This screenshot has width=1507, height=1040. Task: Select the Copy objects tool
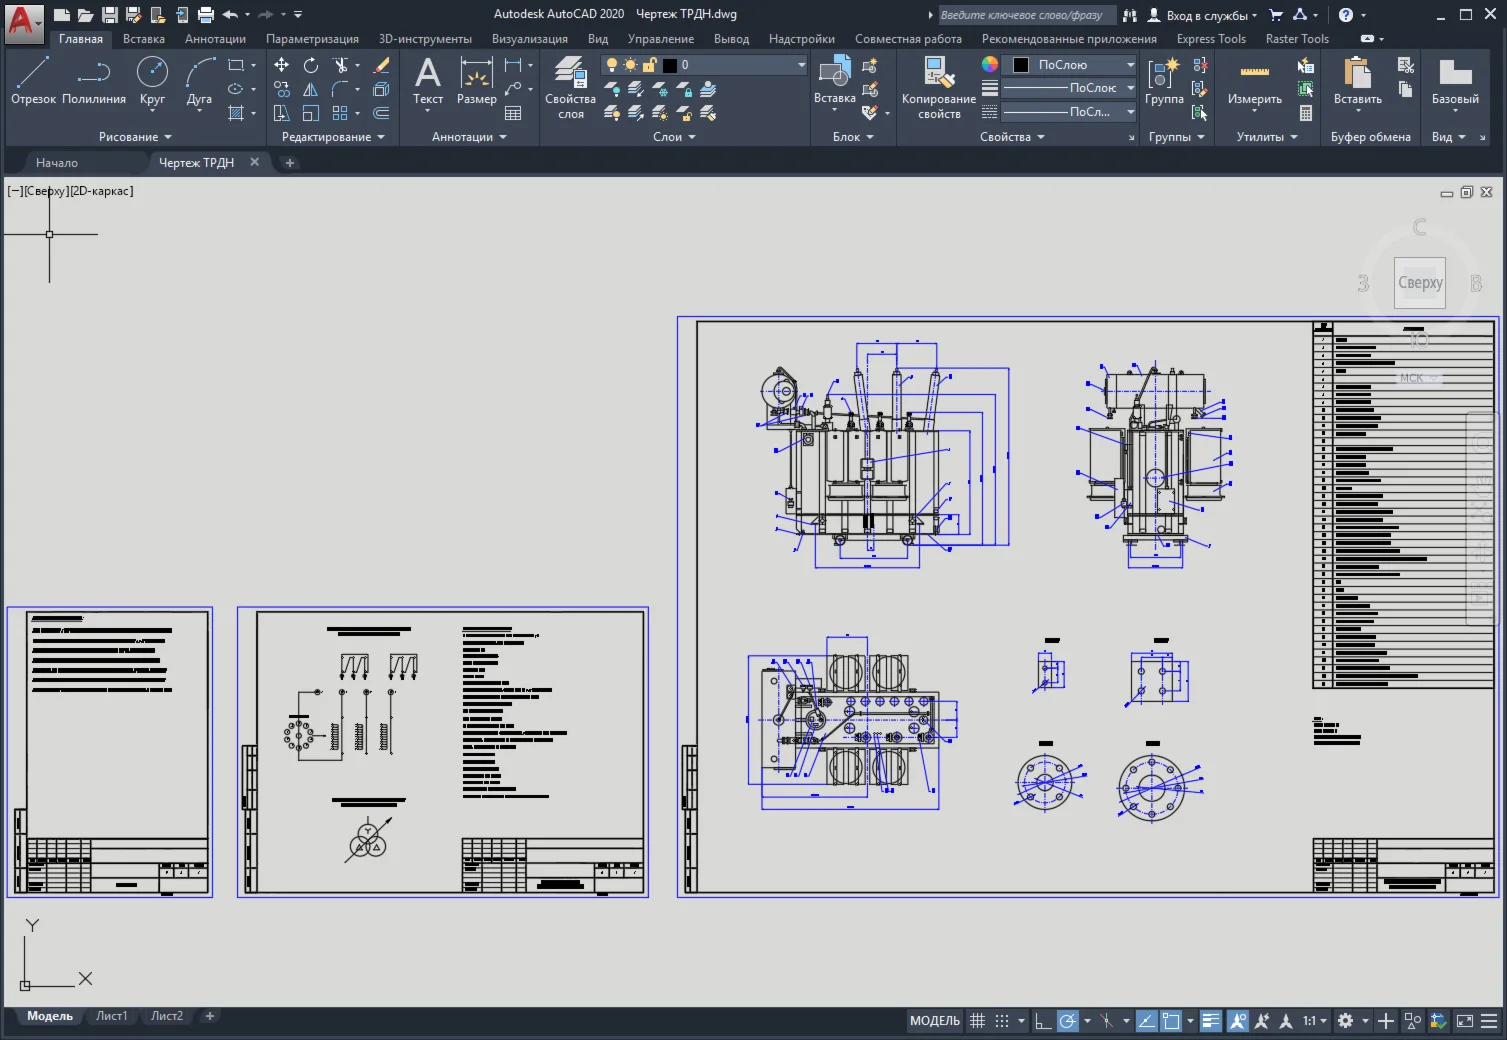click(282, 89)
